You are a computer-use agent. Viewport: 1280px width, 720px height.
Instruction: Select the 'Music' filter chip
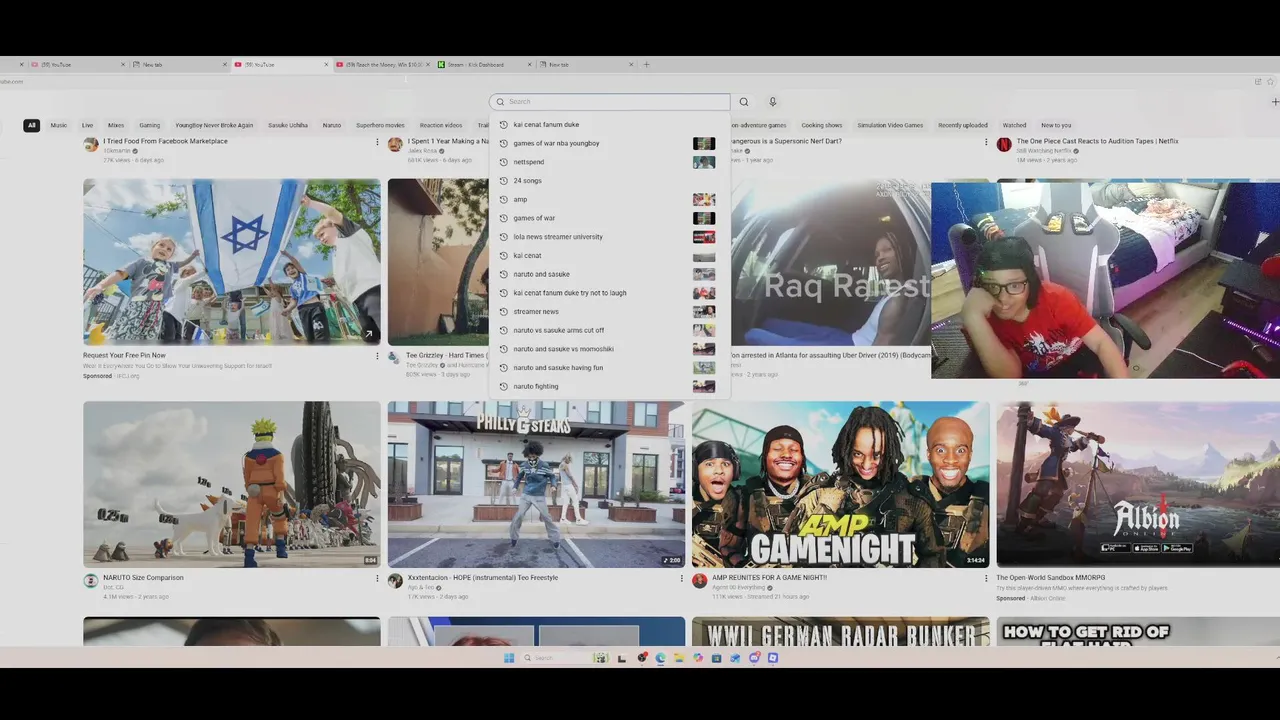point(59,125)
